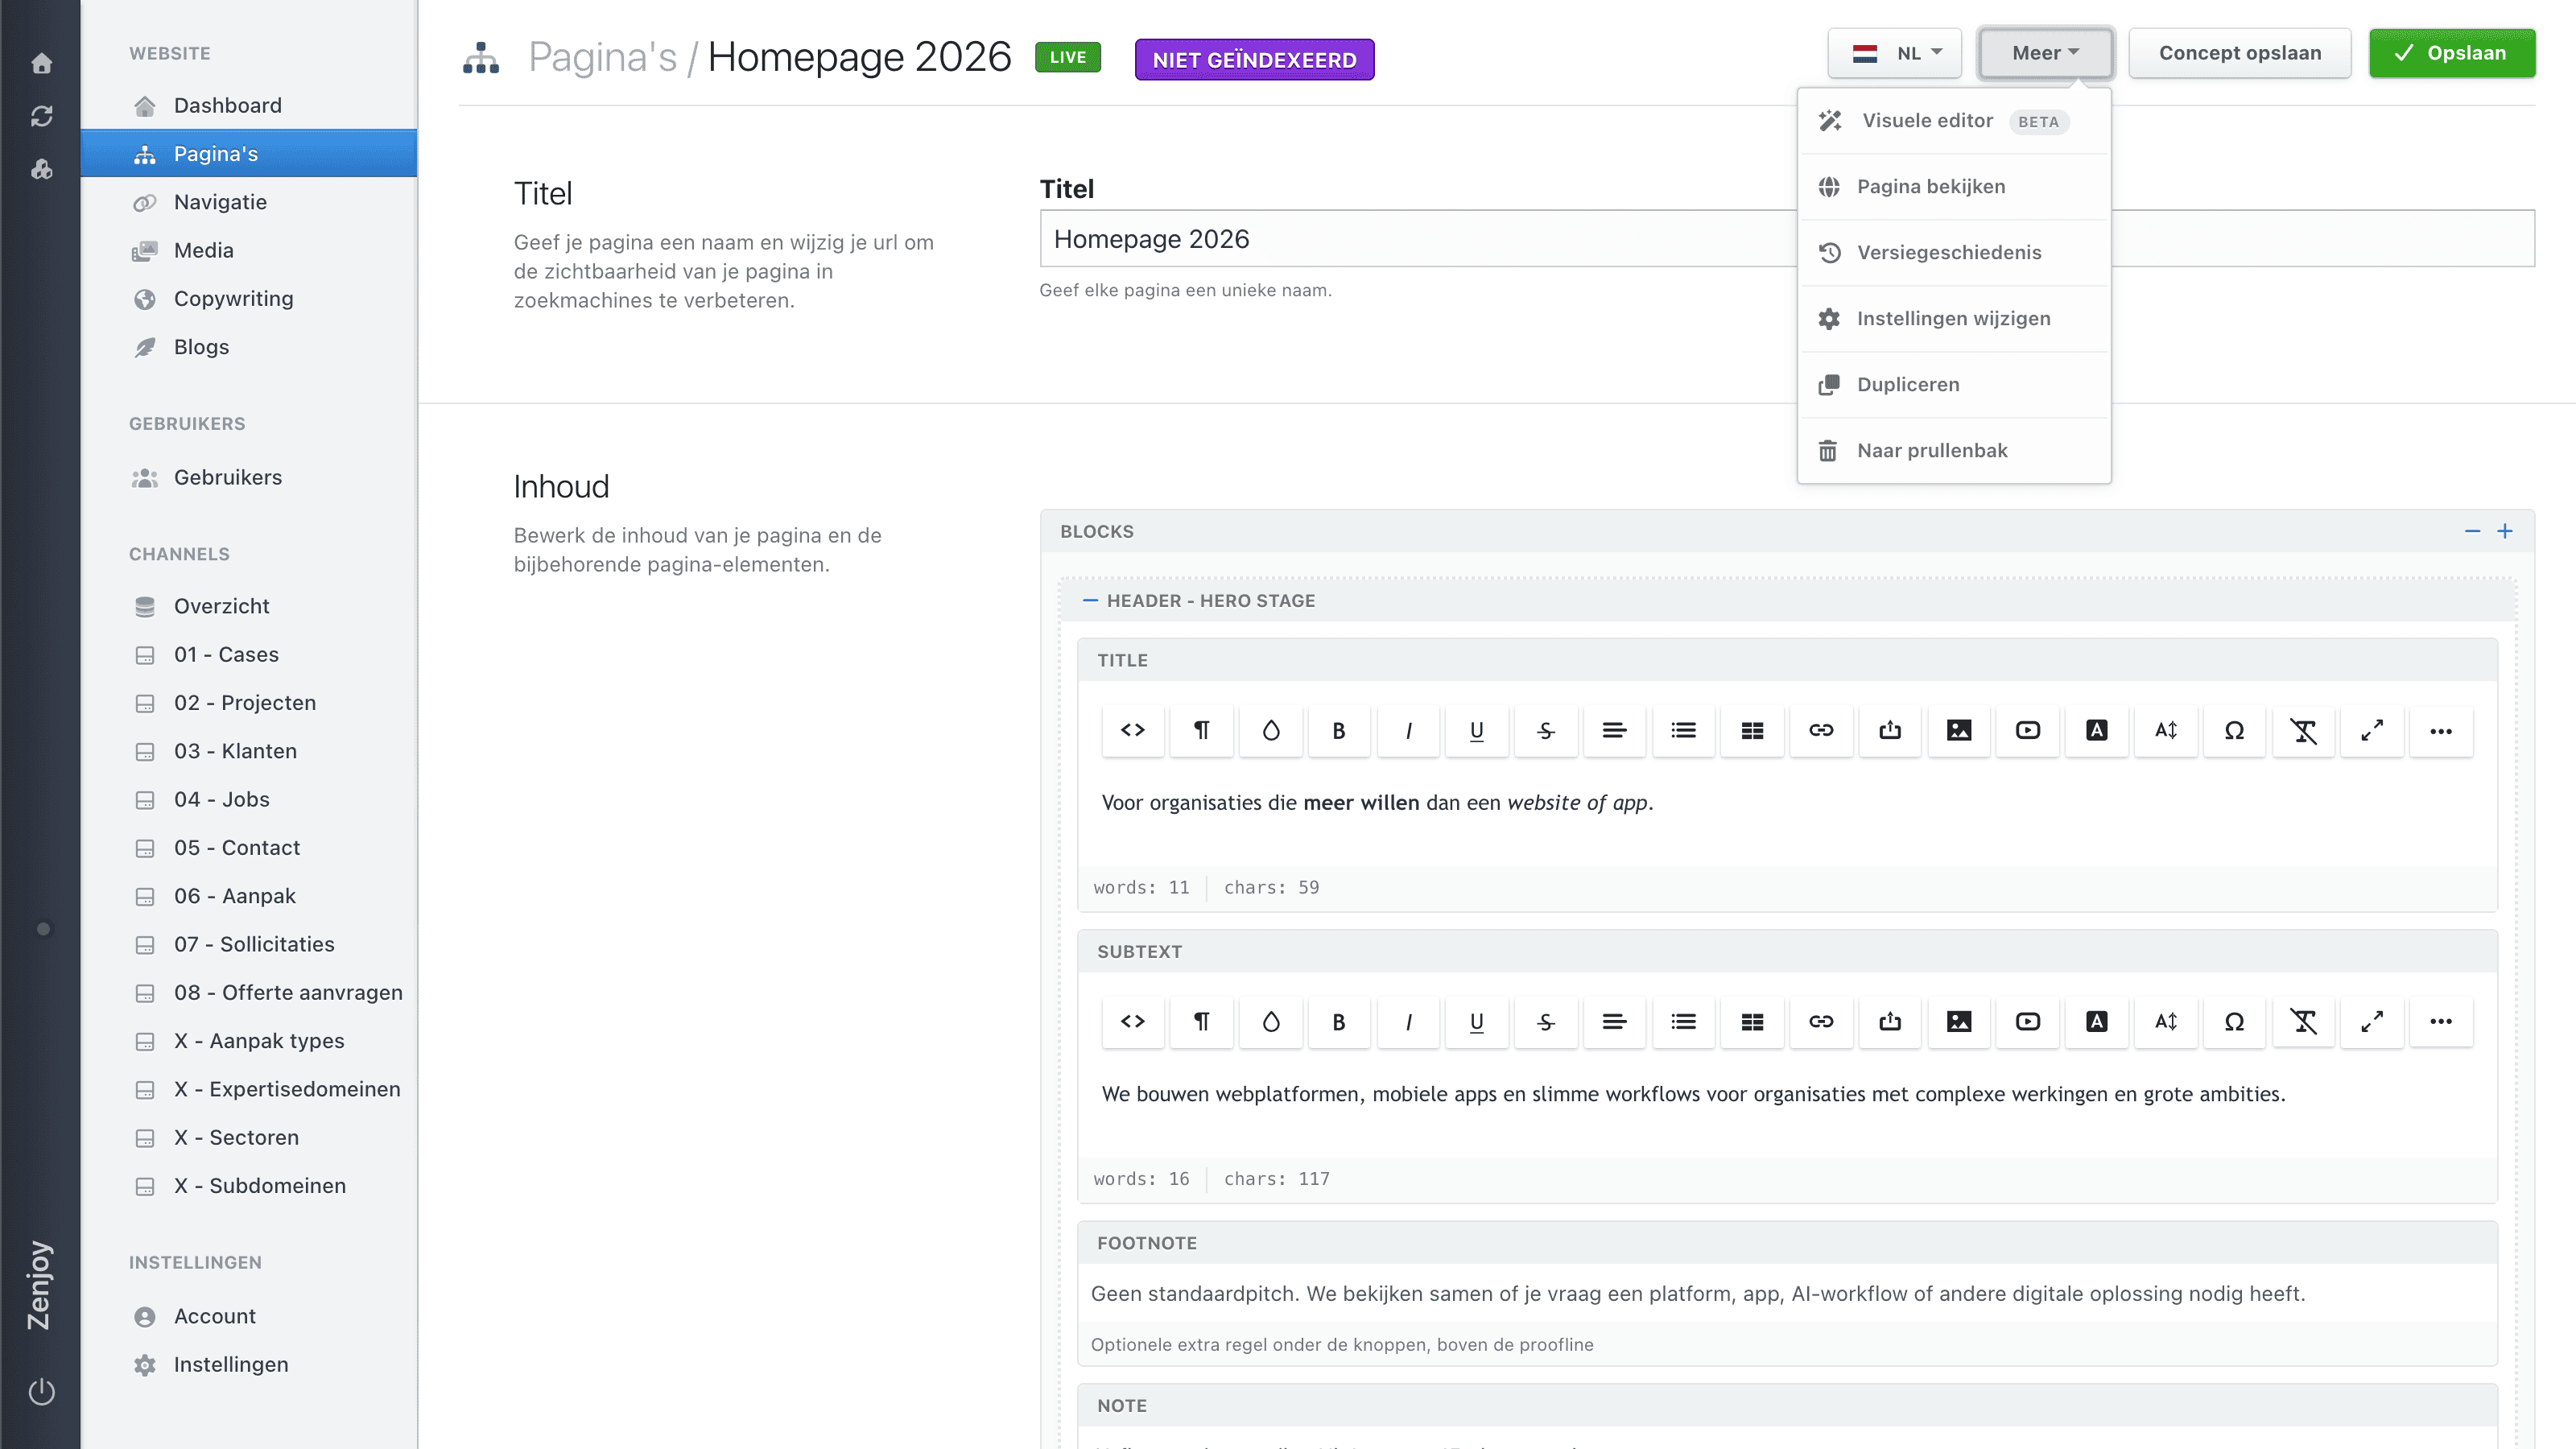Close the Meer dropdown menu button
The height and width of the screenshot is (1449, 2576).
pyautogui.click(x=2045, y=53)
